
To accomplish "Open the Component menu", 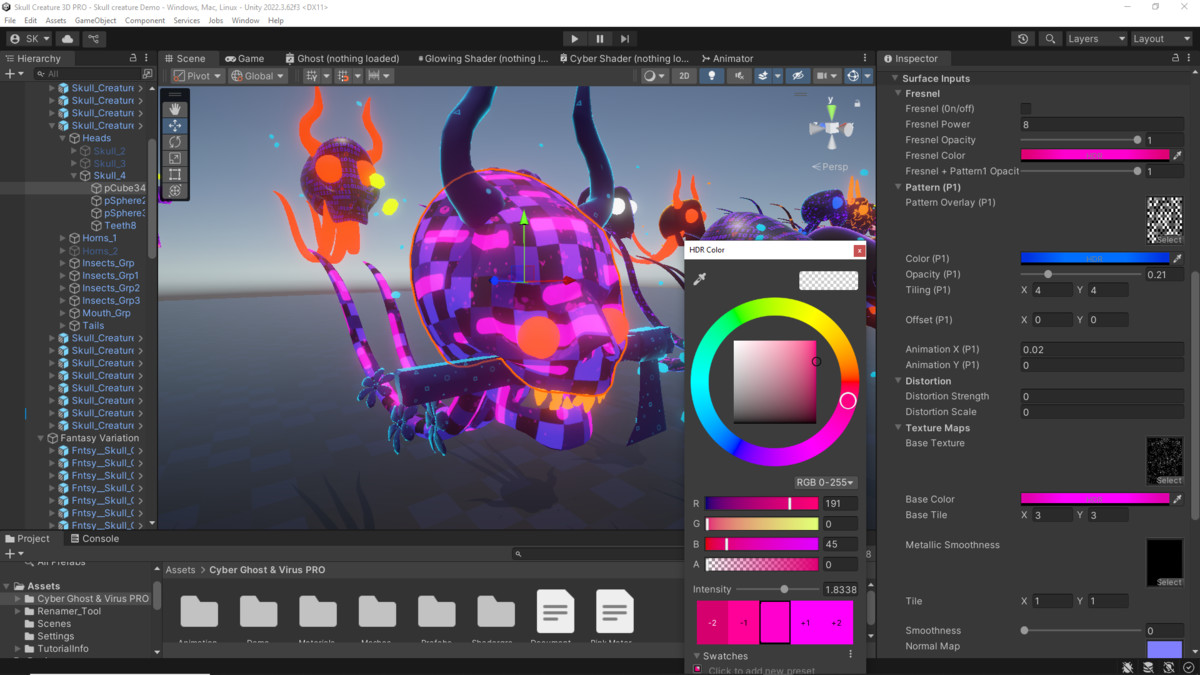I will point(145,20).
